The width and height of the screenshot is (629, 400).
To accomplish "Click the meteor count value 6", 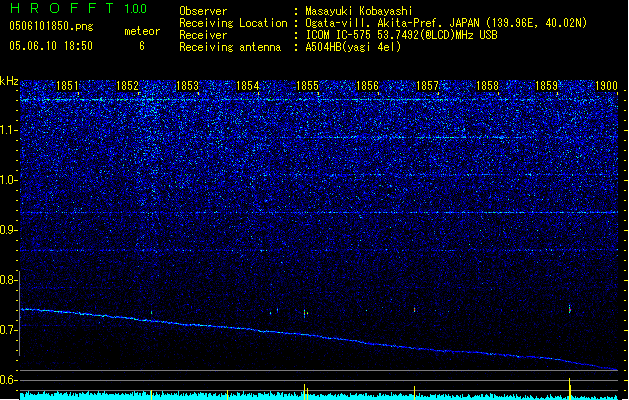I will pos(141,46).
